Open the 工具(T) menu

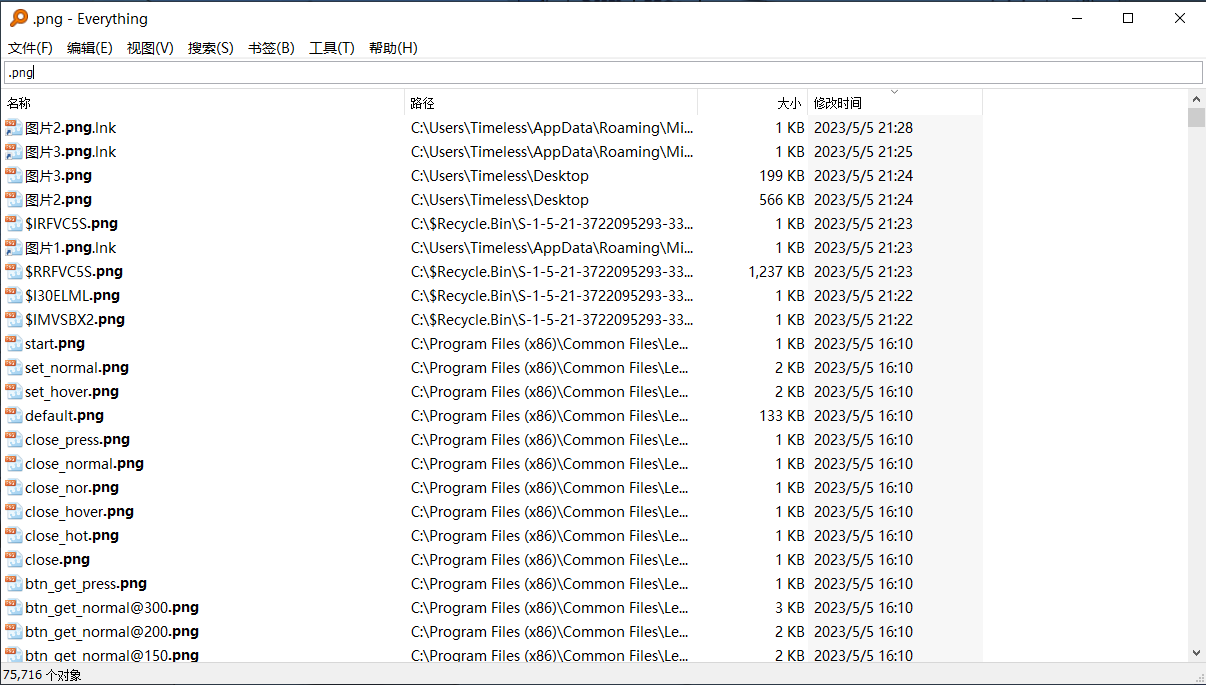332,48
